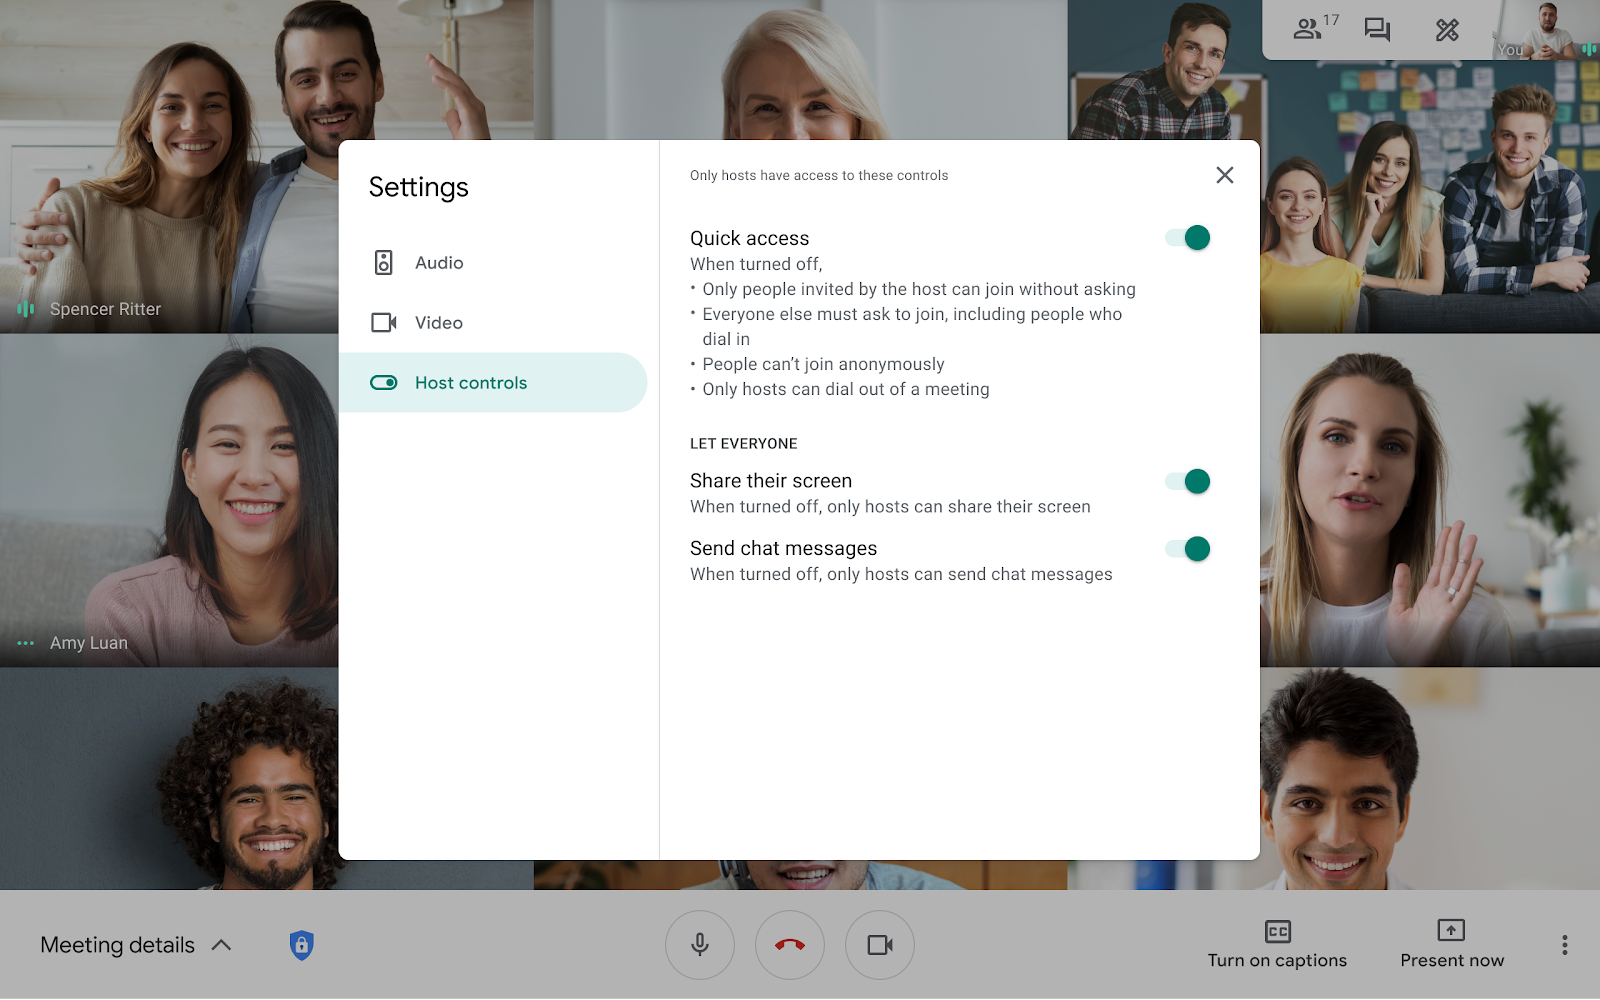Click Spencer Ritter's audio activity indicator
This screenshot has height=1000, width=1600.
point(26,309)
